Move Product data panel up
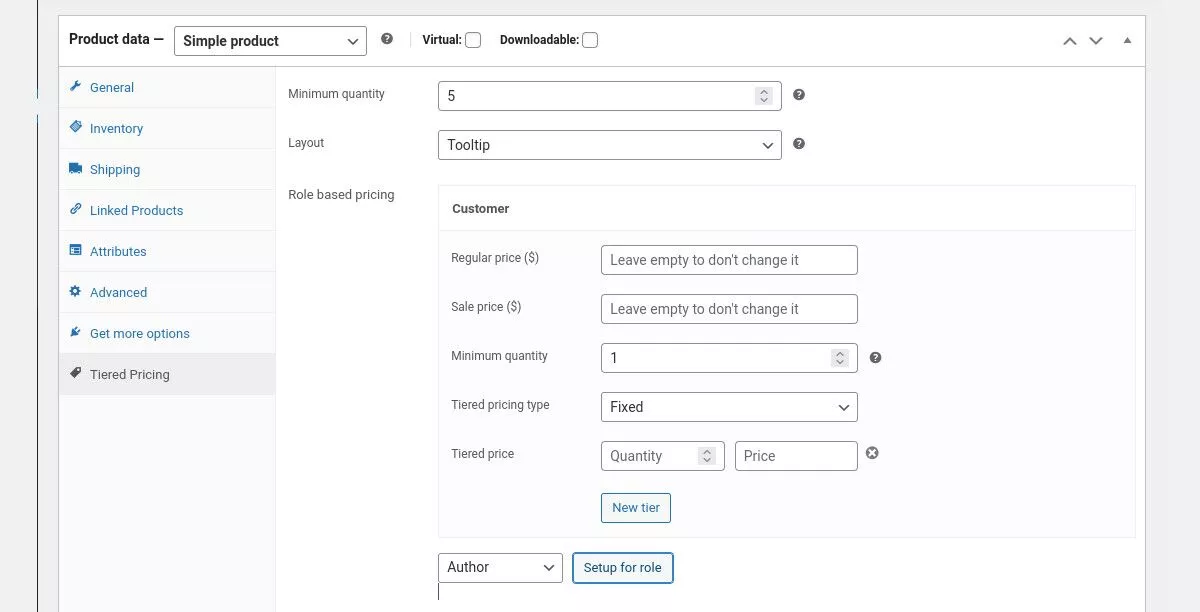The height and width of the screenshot is (612, 1200). point(1069,41)
